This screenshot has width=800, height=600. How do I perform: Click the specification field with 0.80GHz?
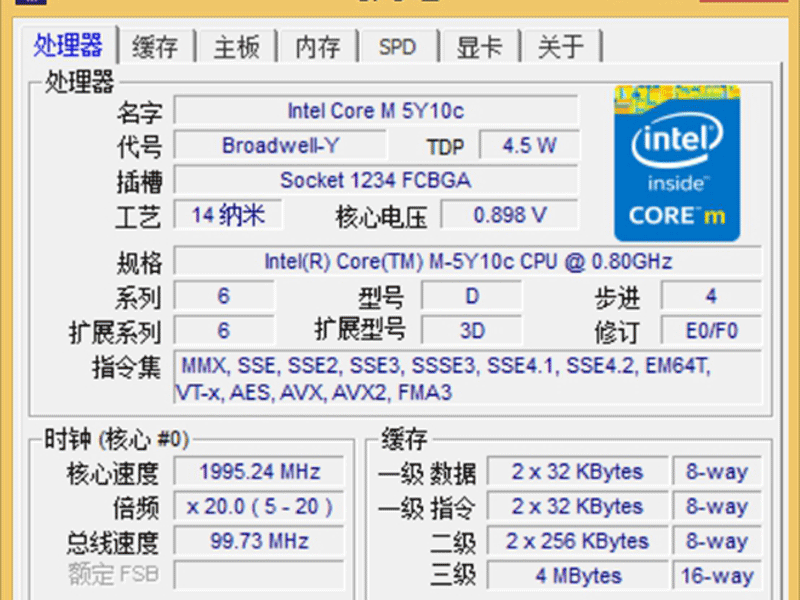pos(468,262)
